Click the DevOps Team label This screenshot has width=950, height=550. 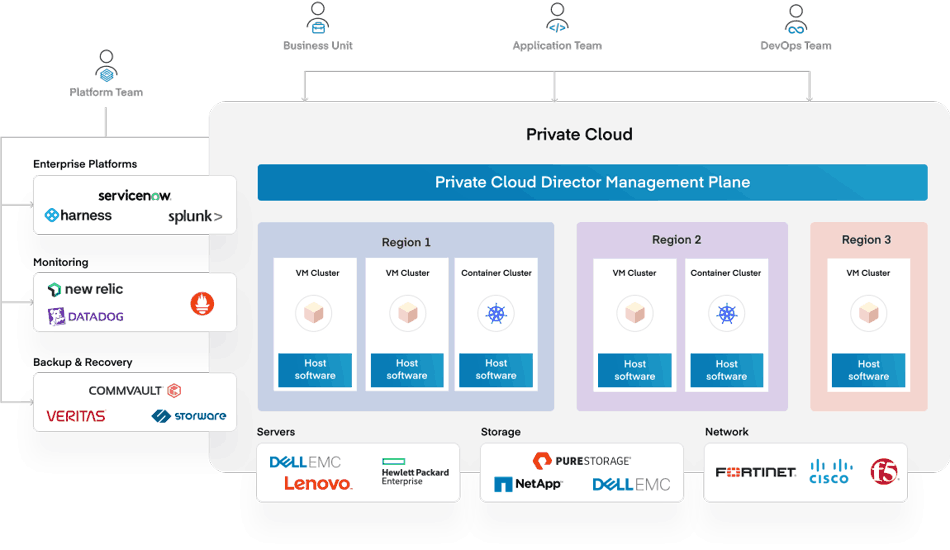796,45
